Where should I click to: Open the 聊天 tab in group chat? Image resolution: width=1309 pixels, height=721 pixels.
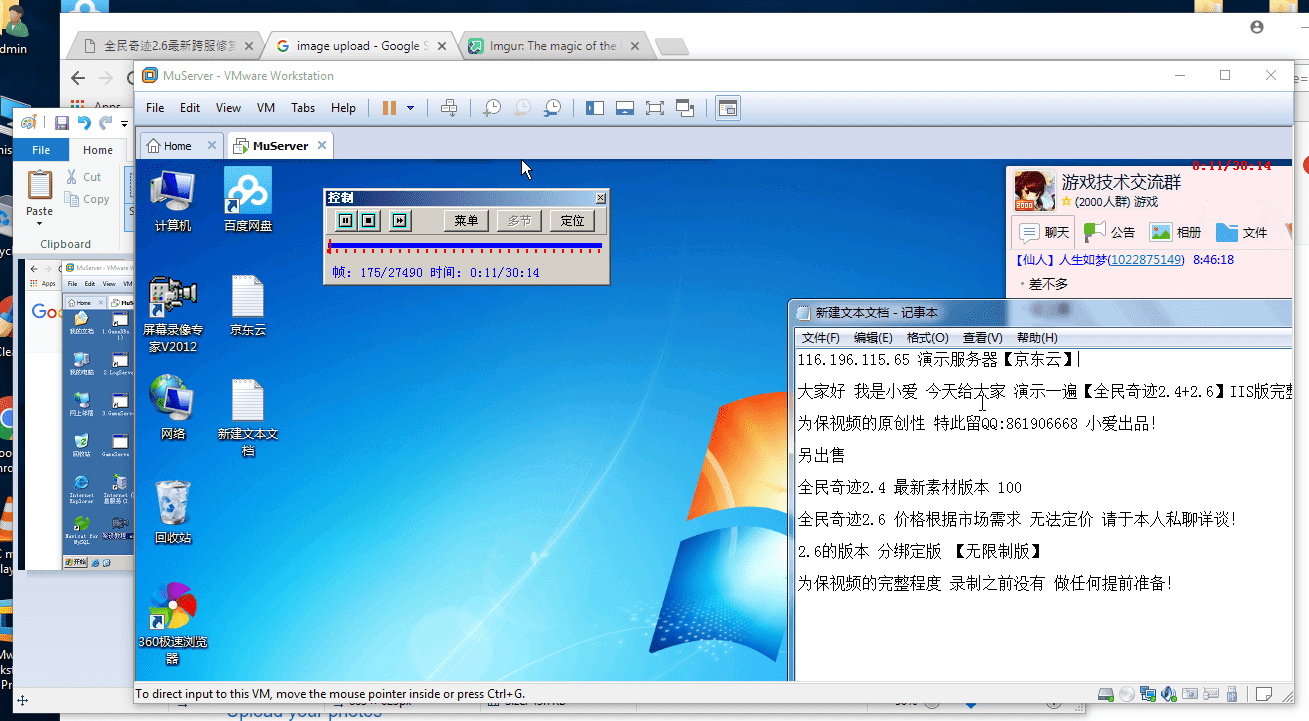tap(1044, 232)
